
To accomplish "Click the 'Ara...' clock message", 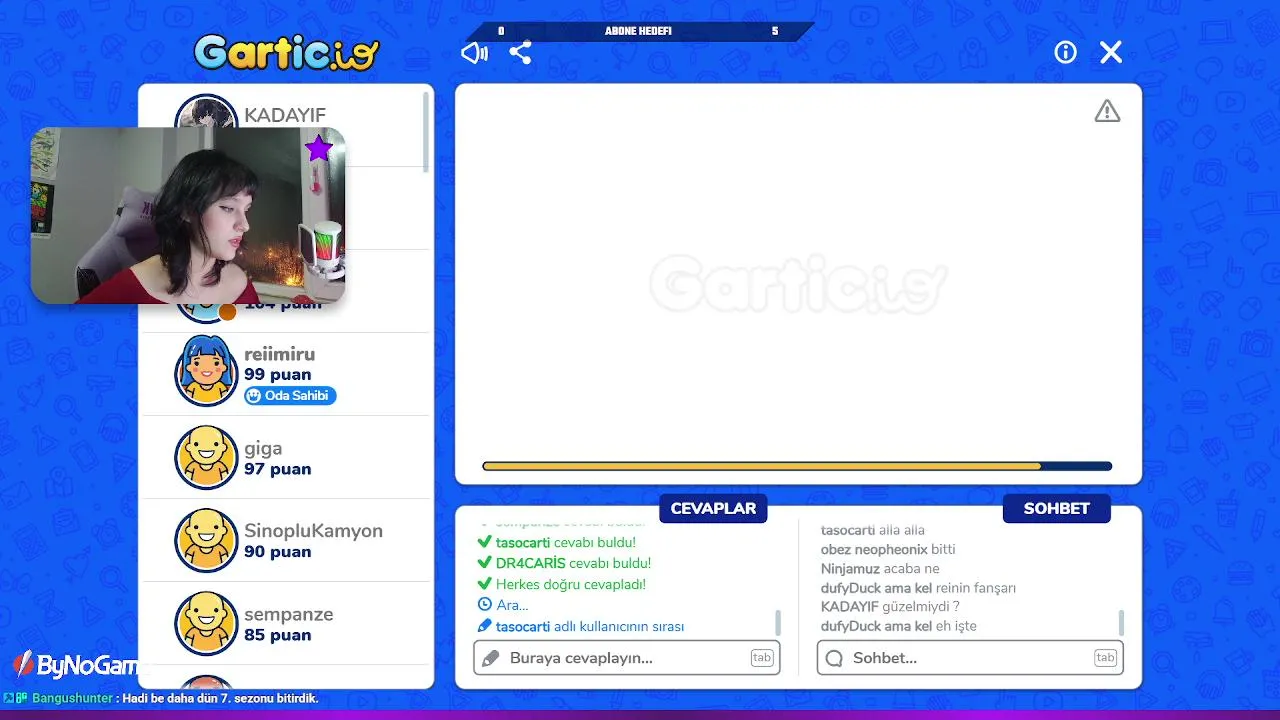I will (x=512, y=605).
